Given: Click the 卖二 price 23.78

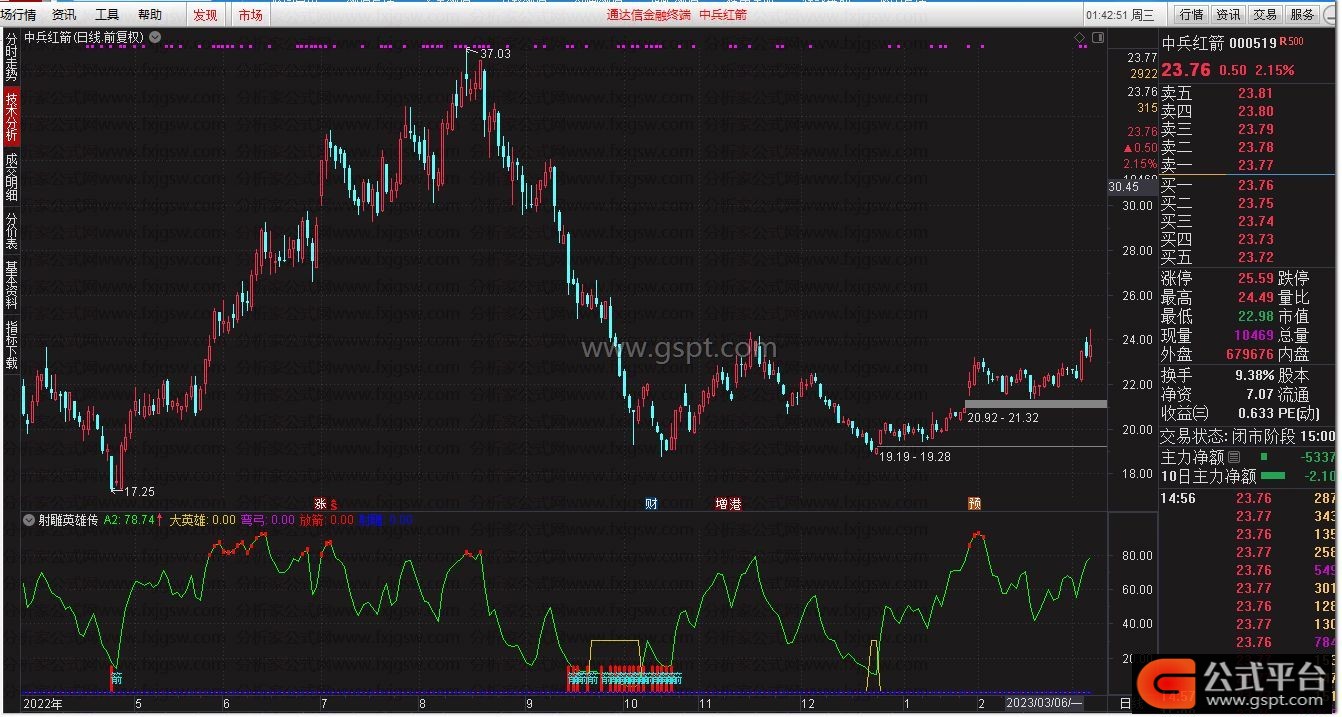Looking at the screenshot, I should (x=1256, y=148).
